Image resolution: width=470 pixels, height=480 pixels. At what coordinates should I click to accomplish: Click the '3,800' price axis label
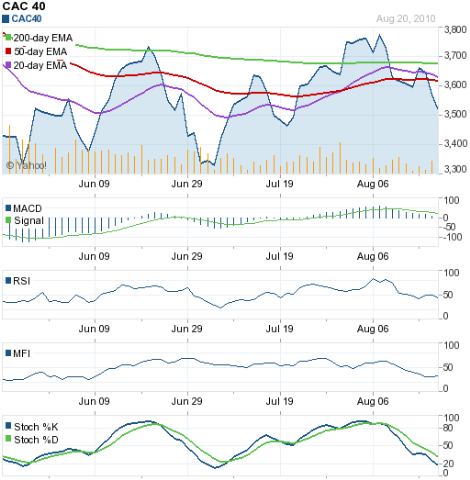click(455, 30)
